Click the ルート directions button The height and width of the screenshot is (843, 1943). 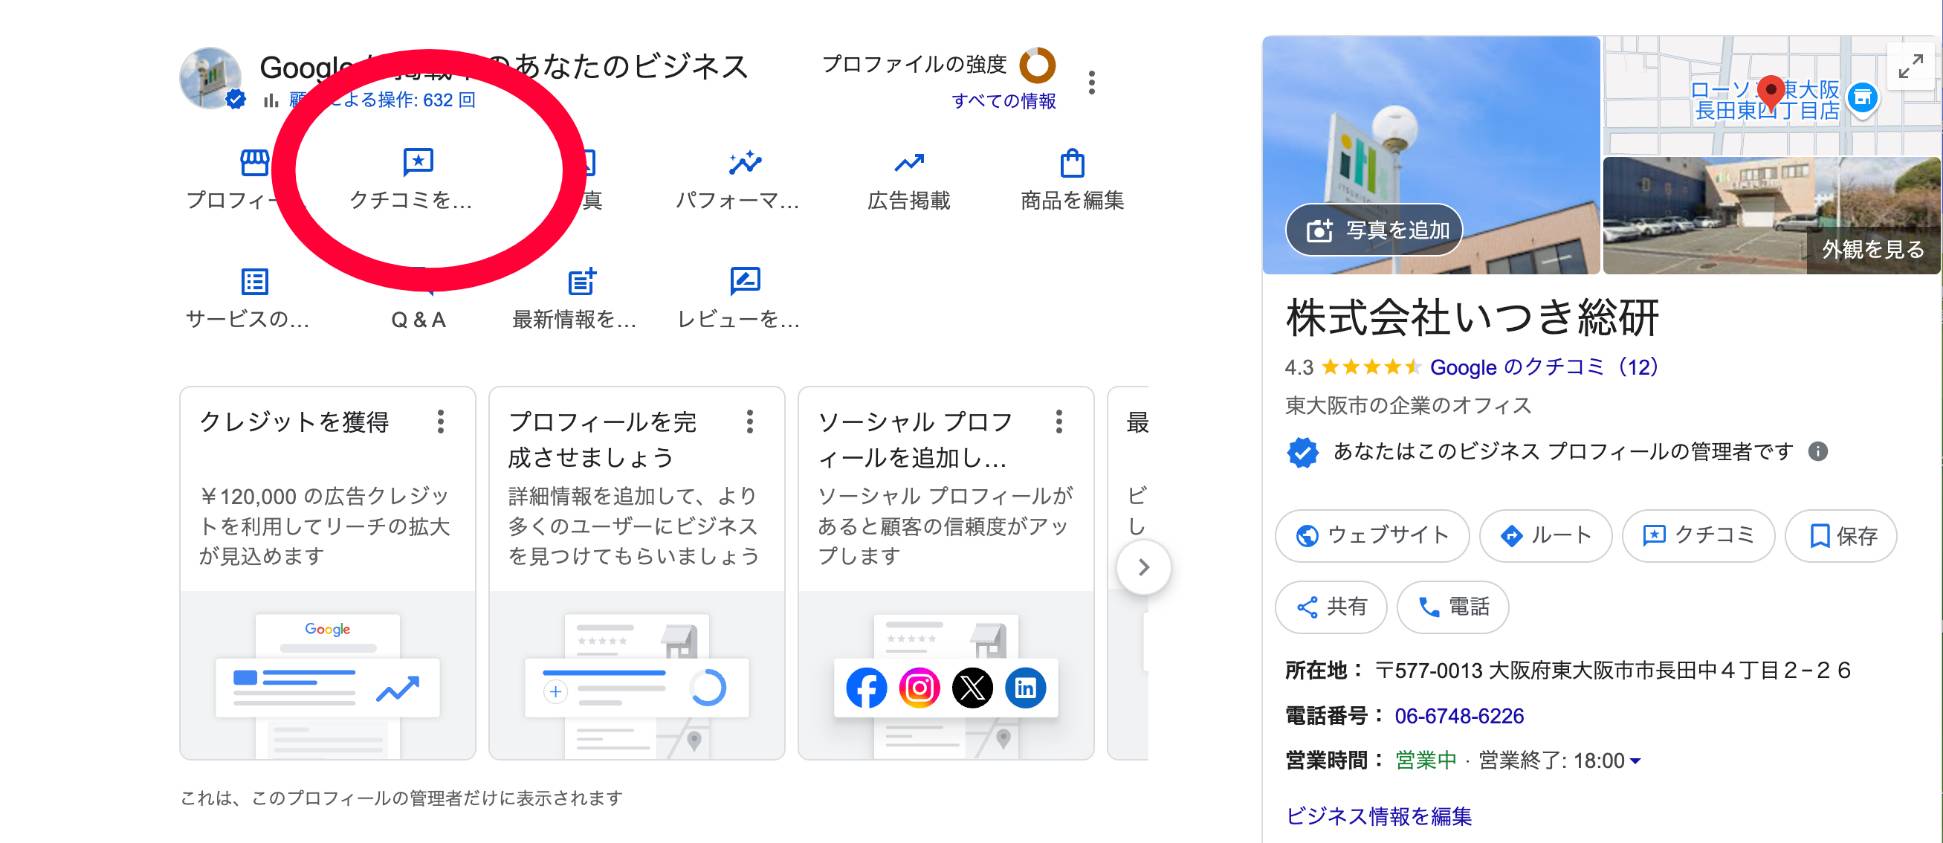click(x=1546, y=535)
